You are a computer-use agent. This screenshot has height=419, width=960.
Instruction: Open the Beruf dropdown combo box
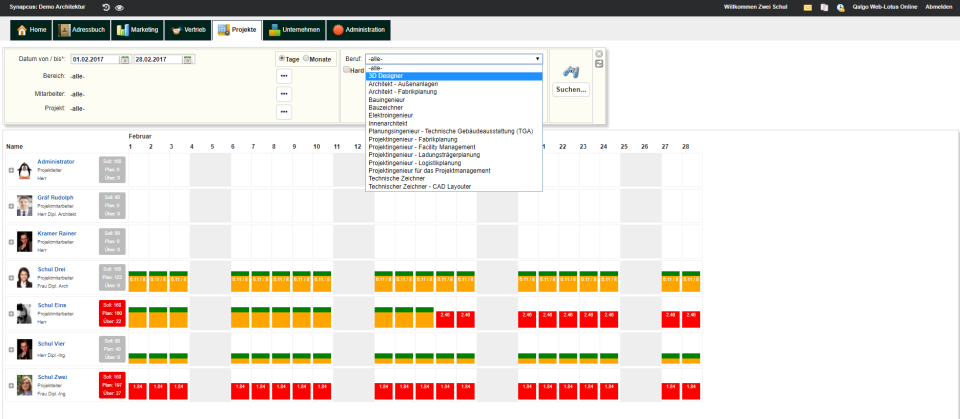[454, 59]
